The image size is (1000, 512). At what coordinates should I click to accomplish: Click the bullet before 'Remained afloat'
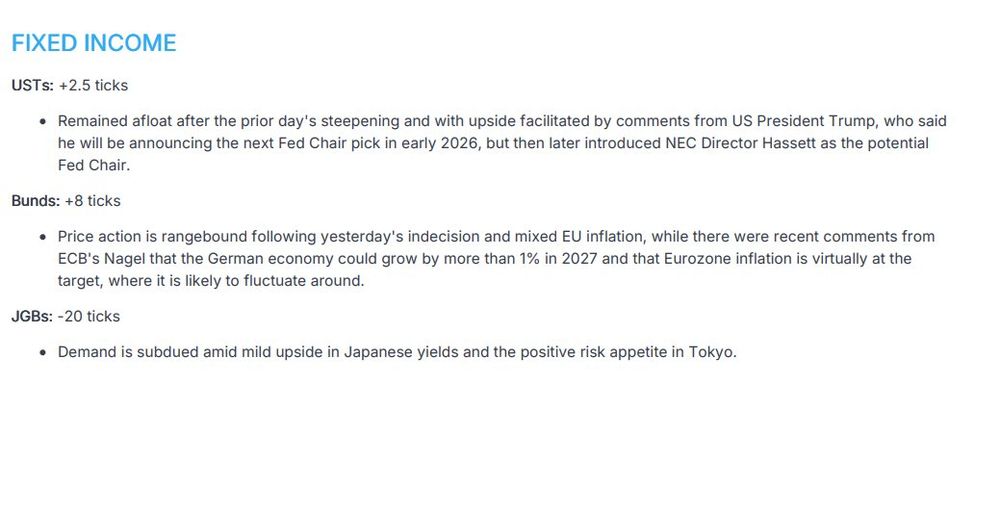click(x=43, y=122)
